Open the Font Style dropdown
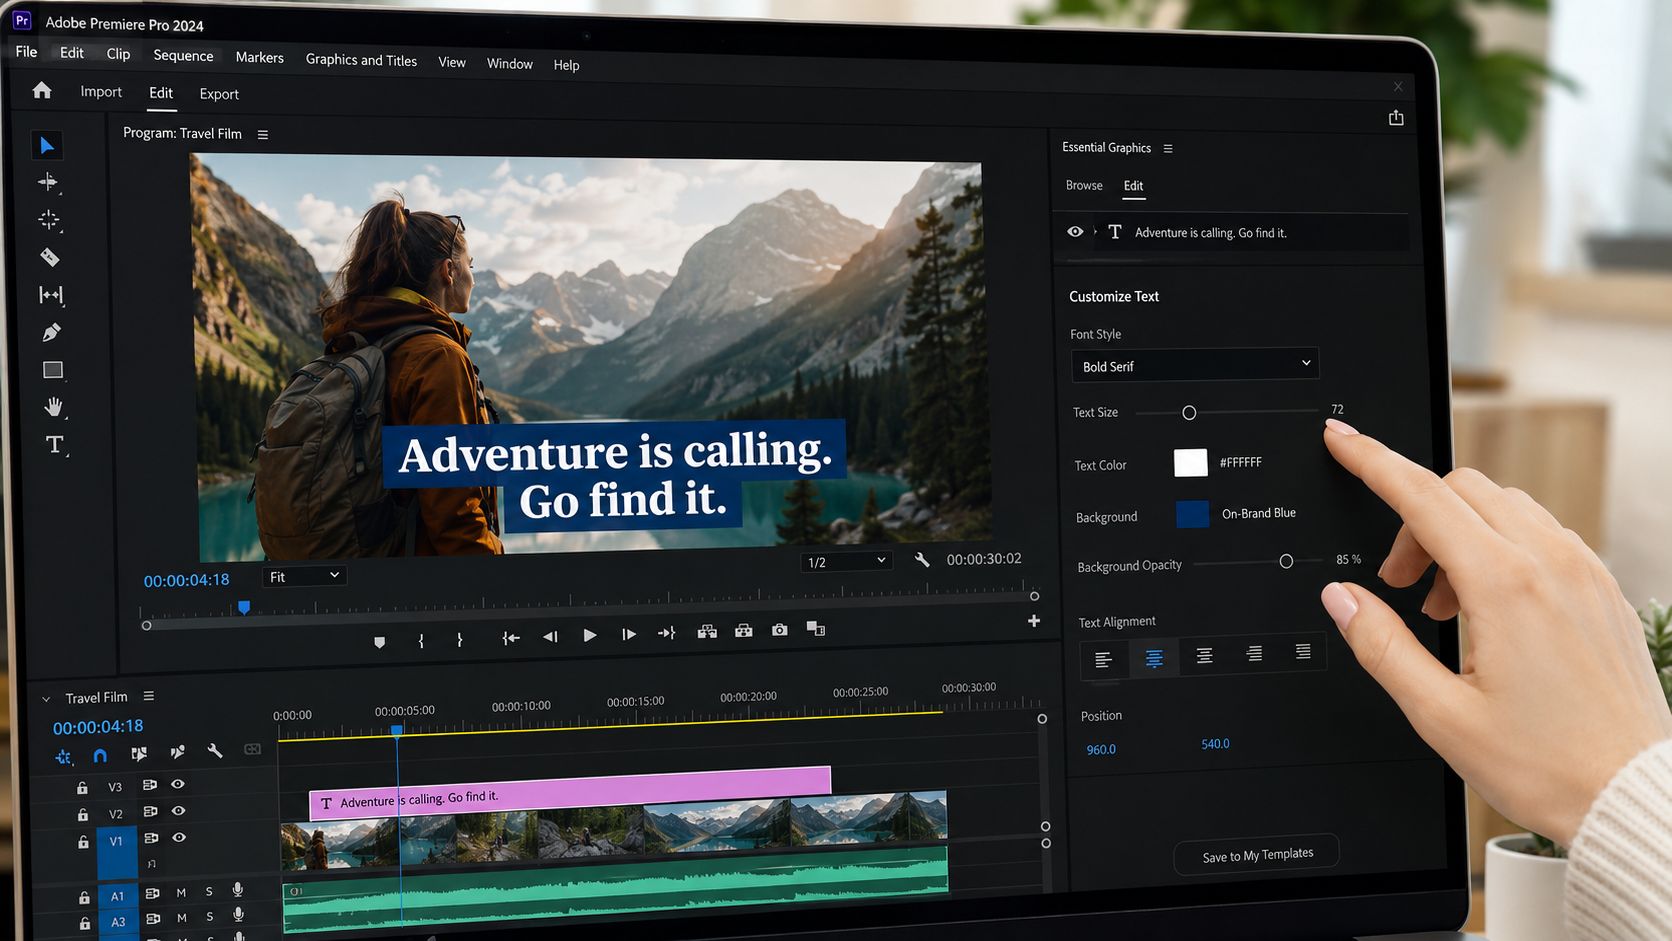 click(x=1195, y=365)
